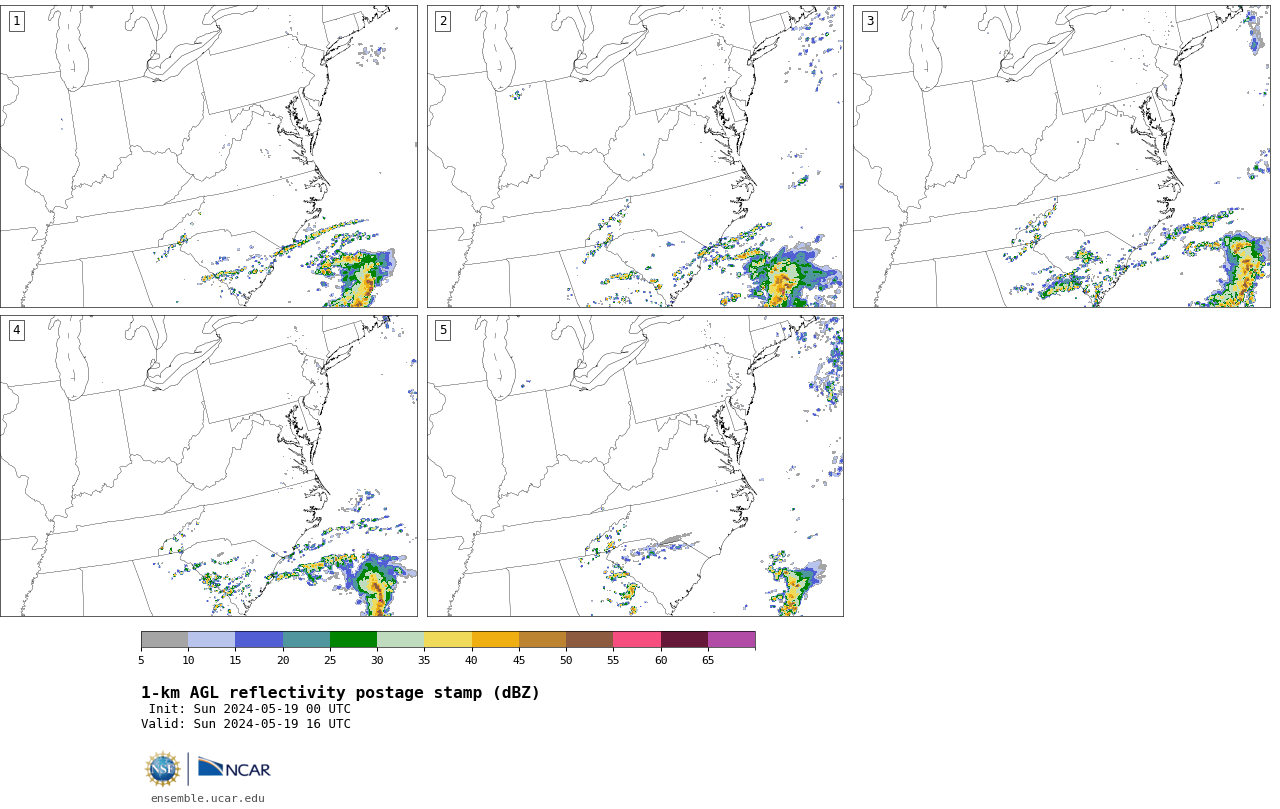Pick the purple above-65 dBZ swatch

click(731, 640)
